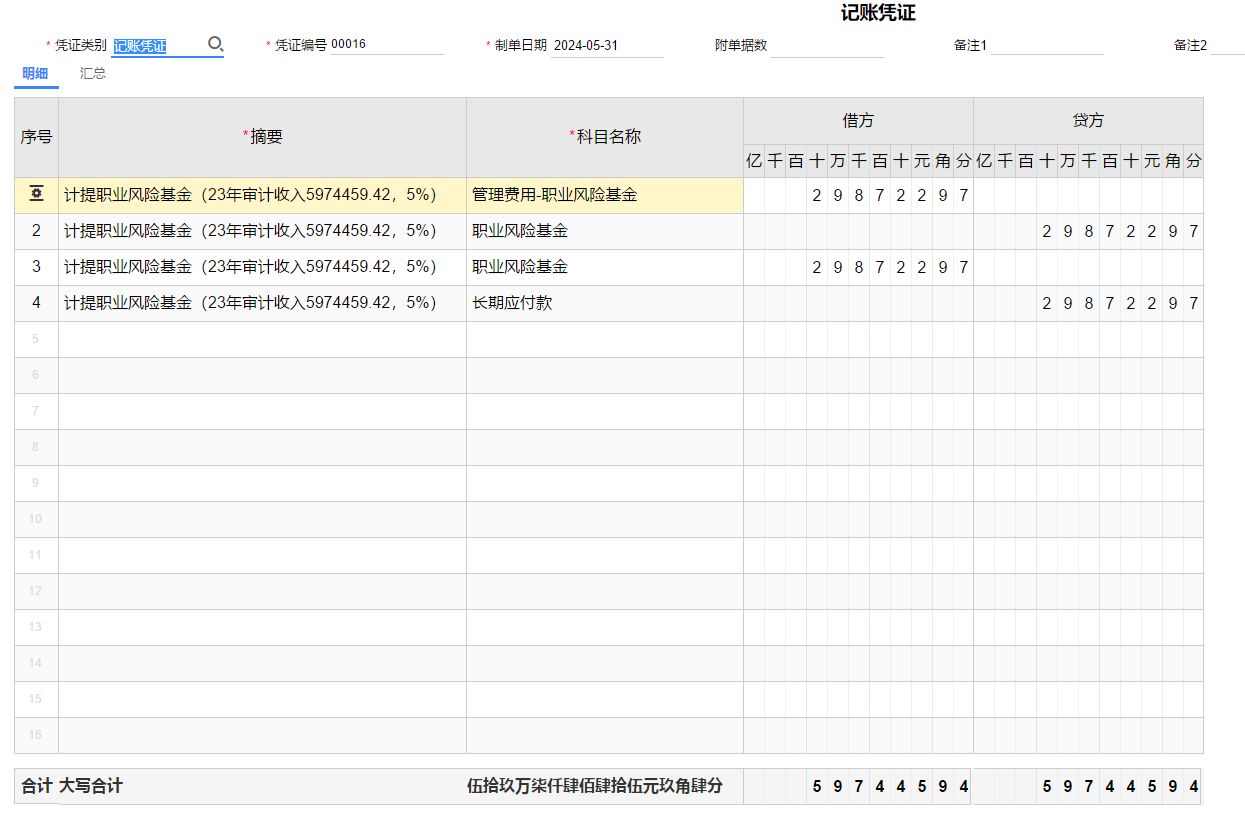Switch to the 汇总 tab

point(93,74)
